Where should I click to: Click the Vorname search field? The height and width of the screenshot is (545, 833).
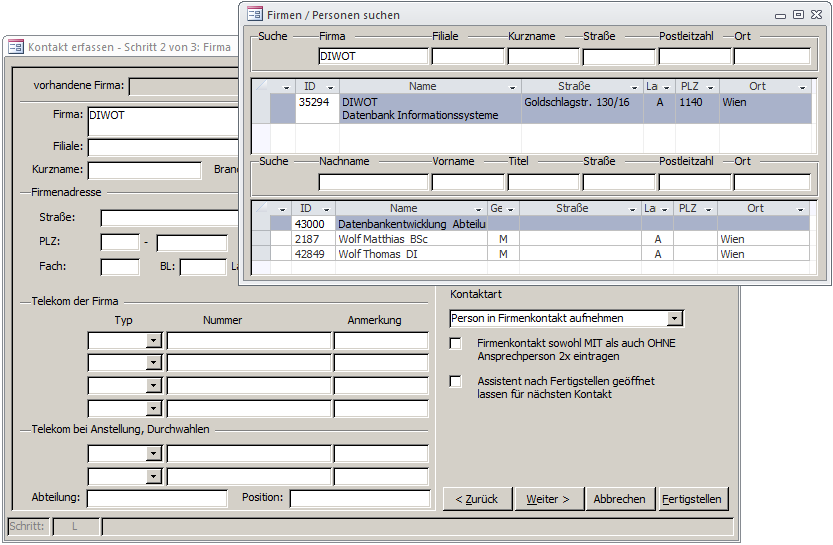[468, 182]
